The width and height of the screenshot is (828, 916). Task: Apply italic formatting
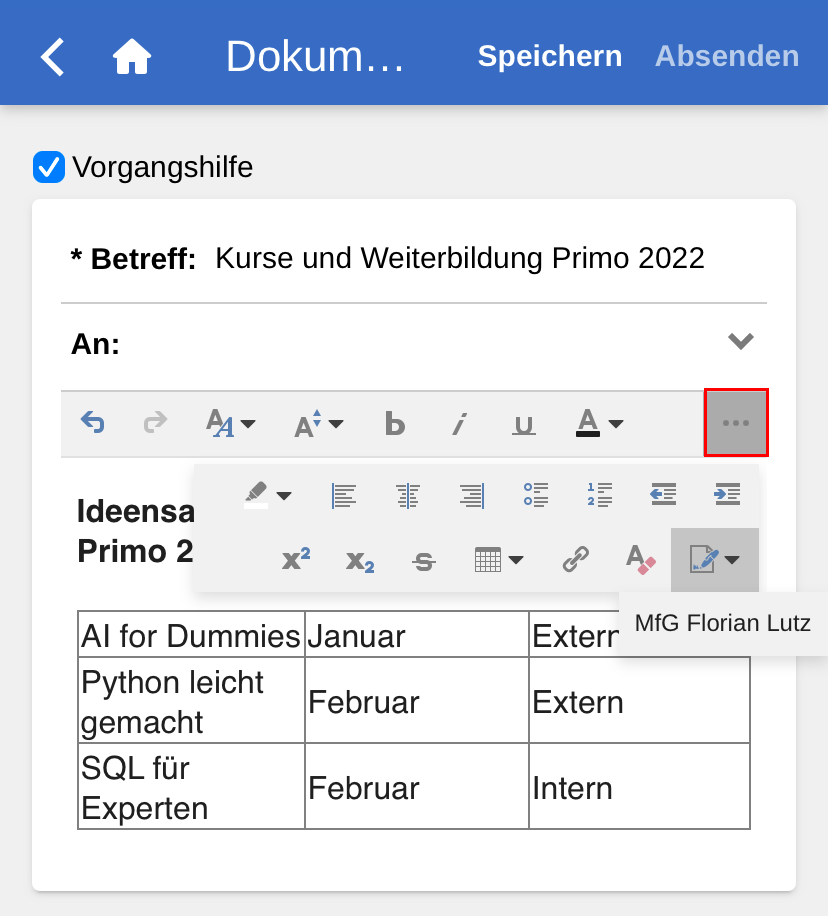coord(459,423)
